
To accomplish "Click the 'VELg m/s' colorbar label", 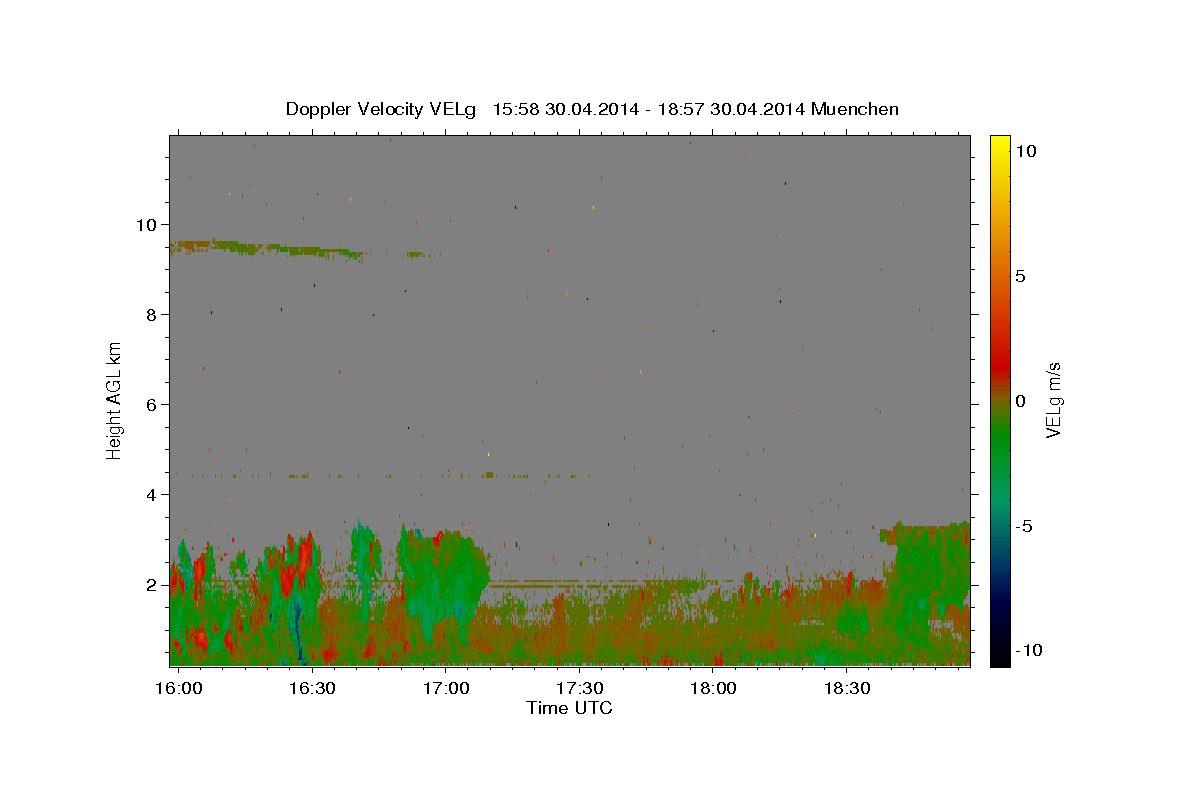I will tap(1053, 400).
